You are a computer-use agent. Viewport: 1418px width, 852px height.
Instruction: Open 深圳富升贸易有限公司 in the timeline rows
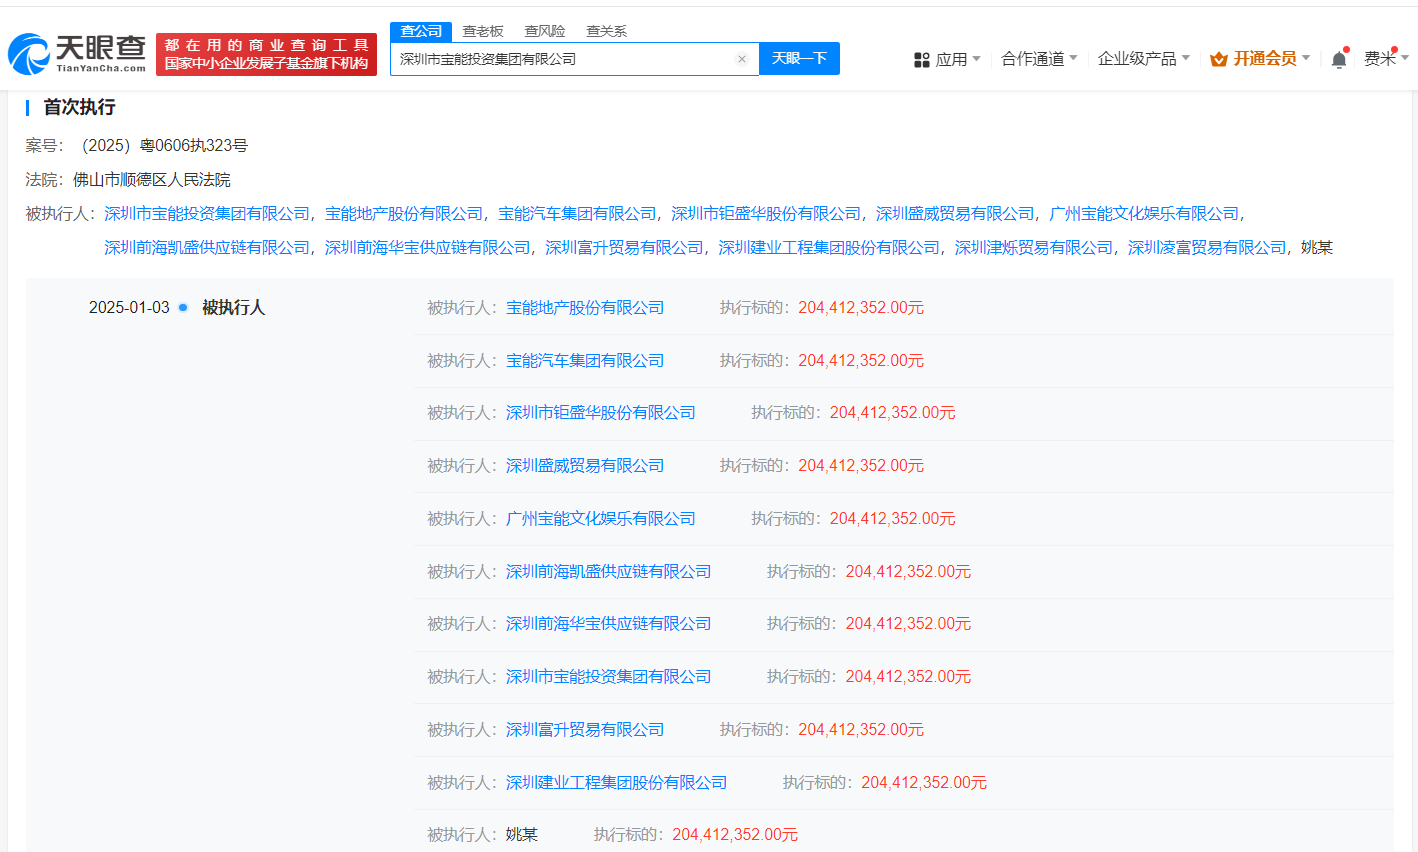pyautogui.click(x=585, y=729)
